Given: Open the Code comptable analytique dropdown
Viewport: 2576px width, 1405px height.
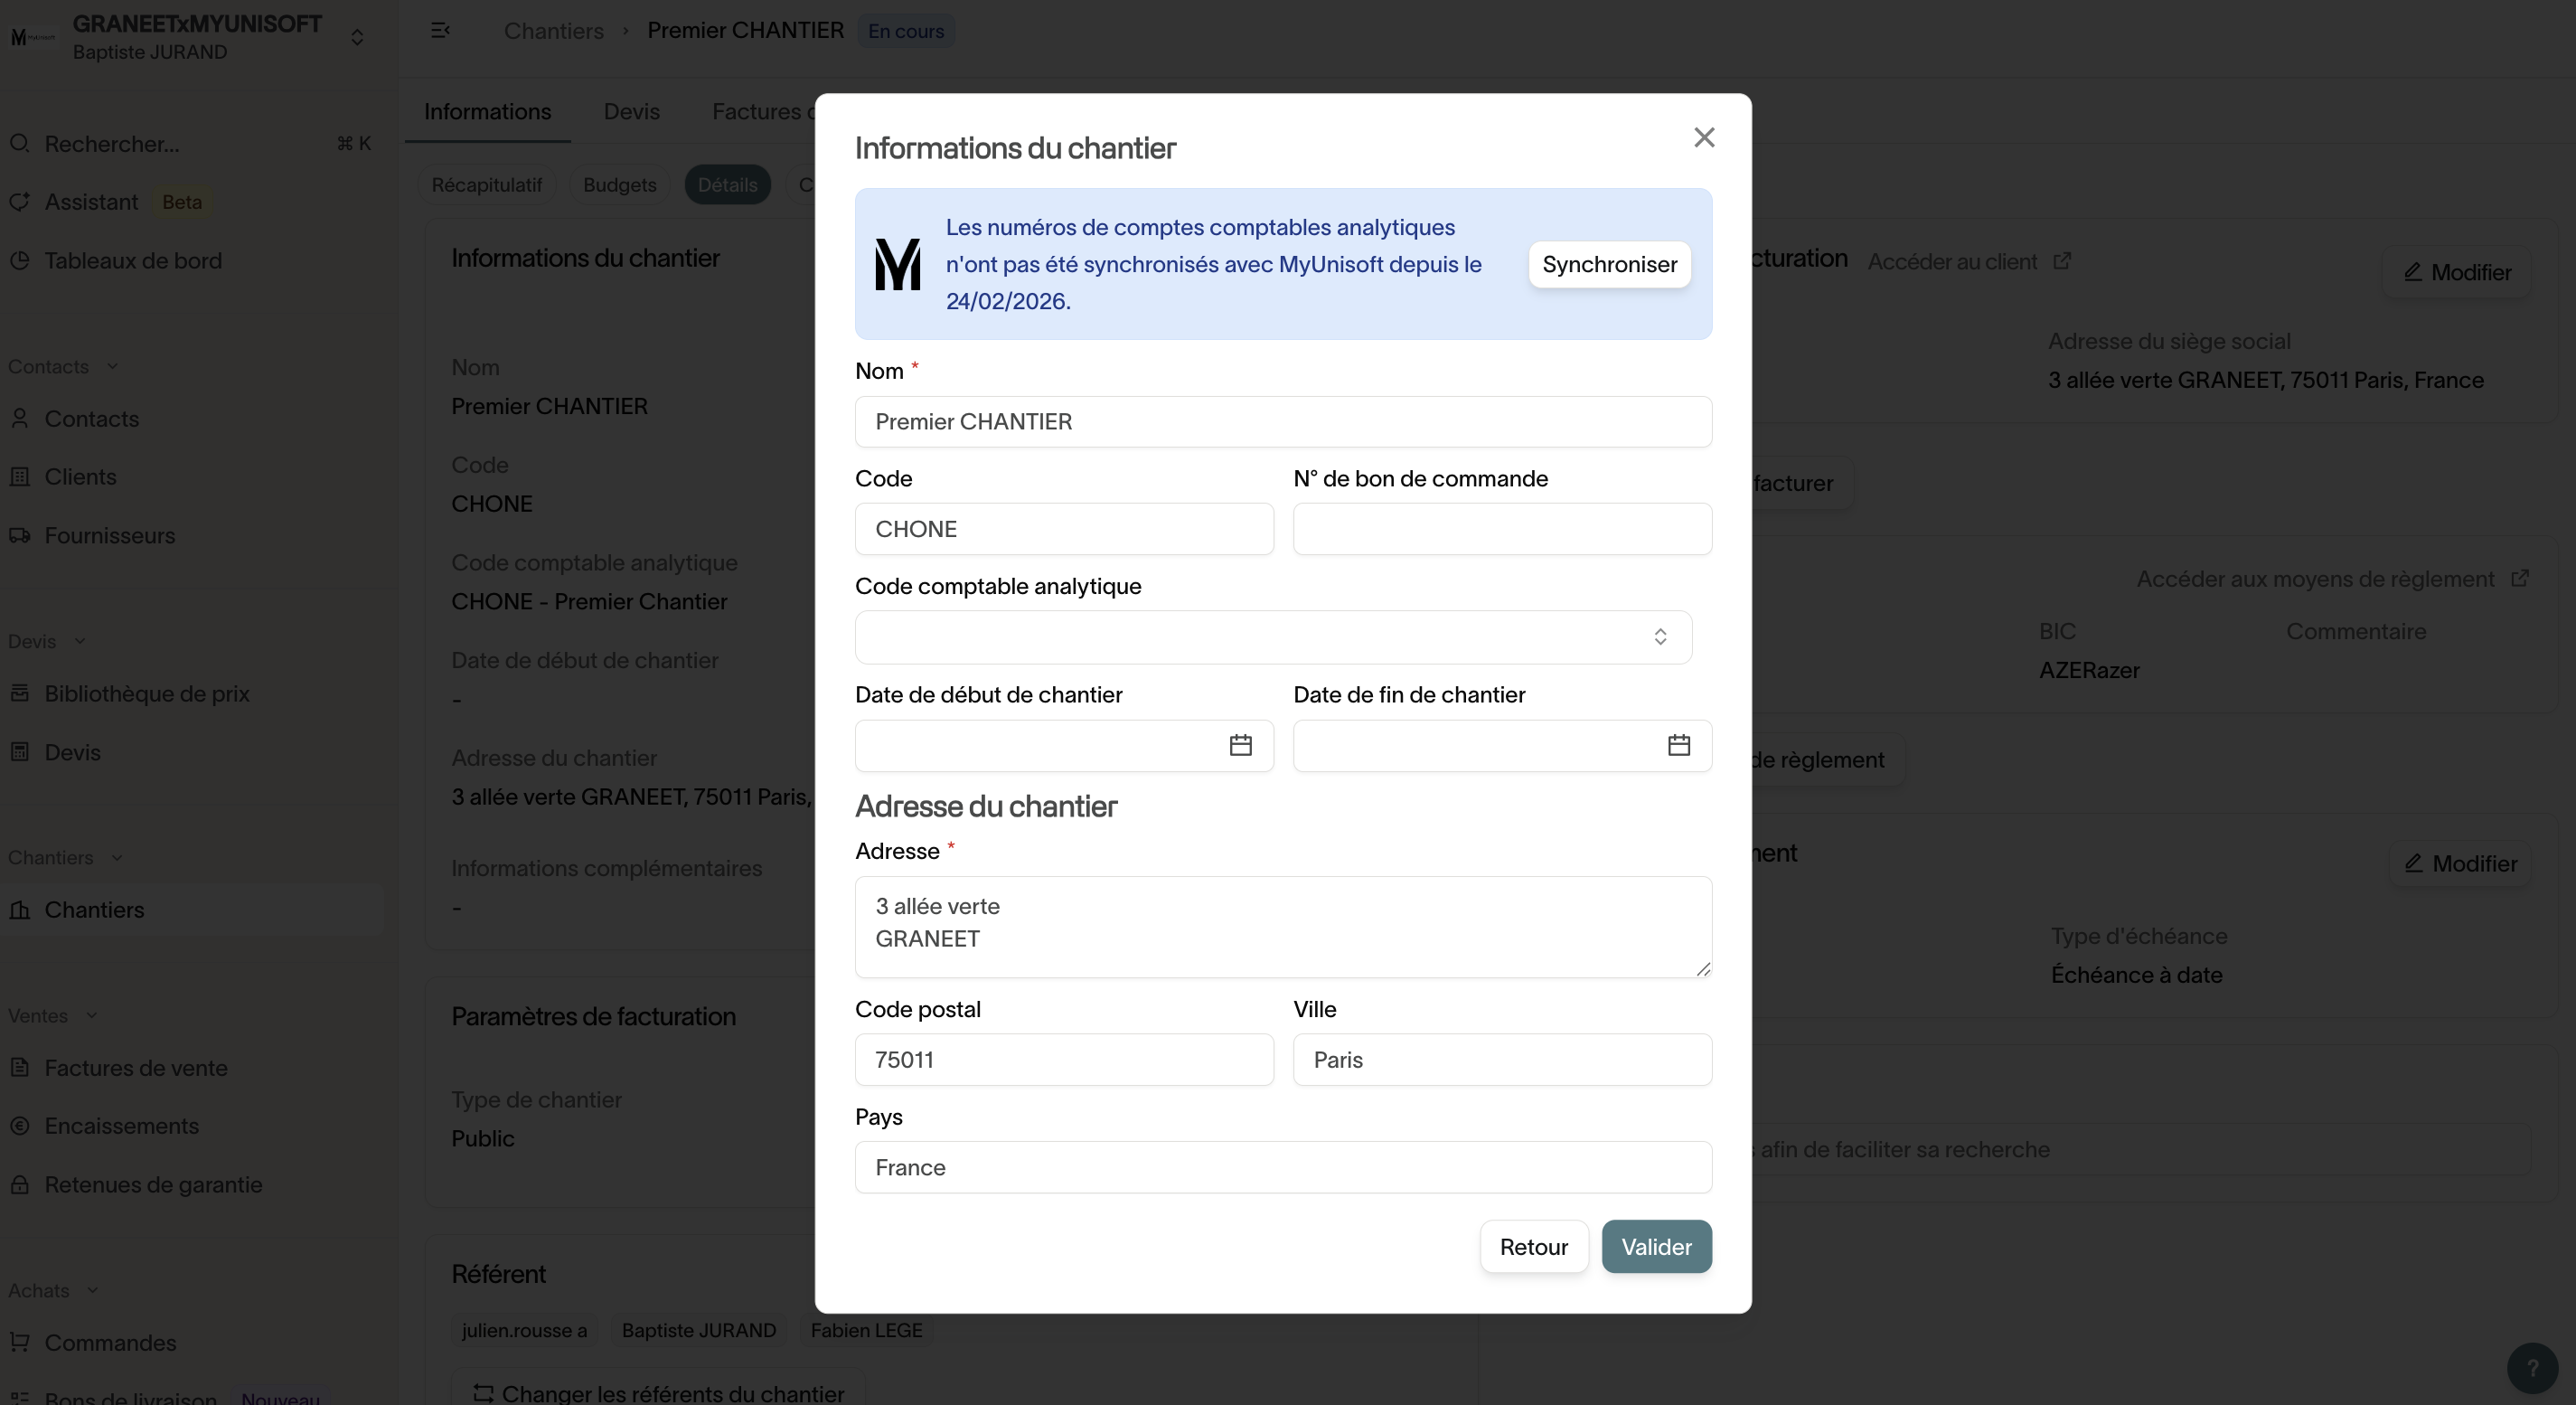Looking at the screenshot, I should click(x=1272, y=637).
